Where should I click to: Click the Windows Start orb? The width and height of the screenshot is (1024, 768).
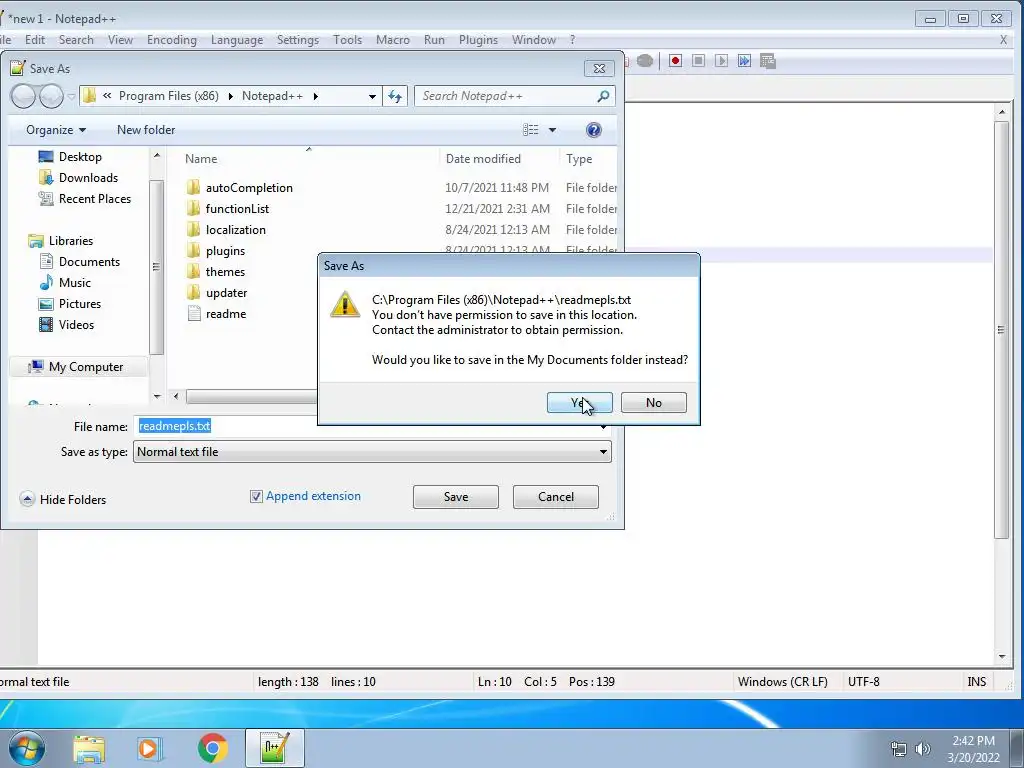[27, 748]
